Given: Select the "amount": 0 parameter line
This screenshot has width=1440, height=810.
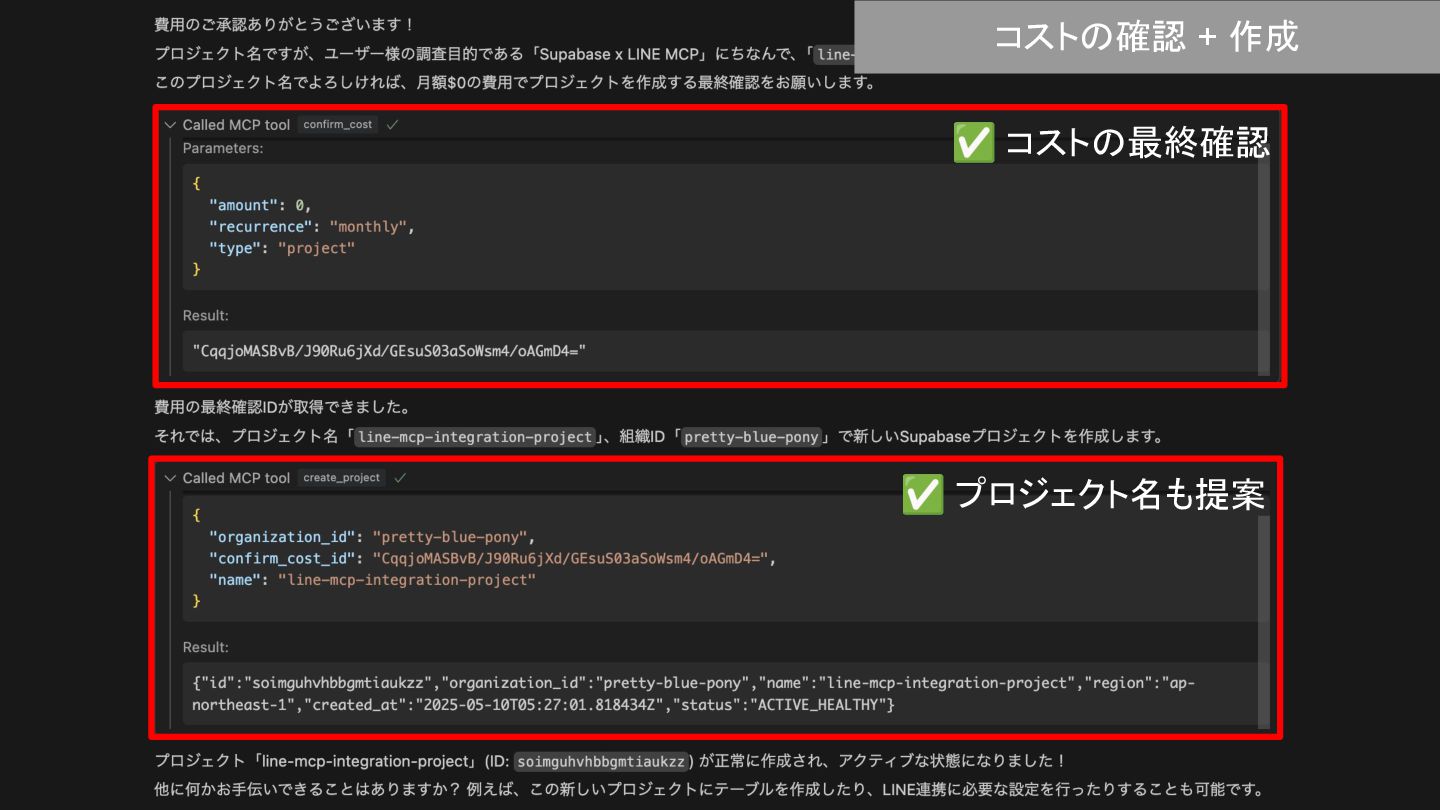Looking at the screenshot, I should tap(260, 205).
